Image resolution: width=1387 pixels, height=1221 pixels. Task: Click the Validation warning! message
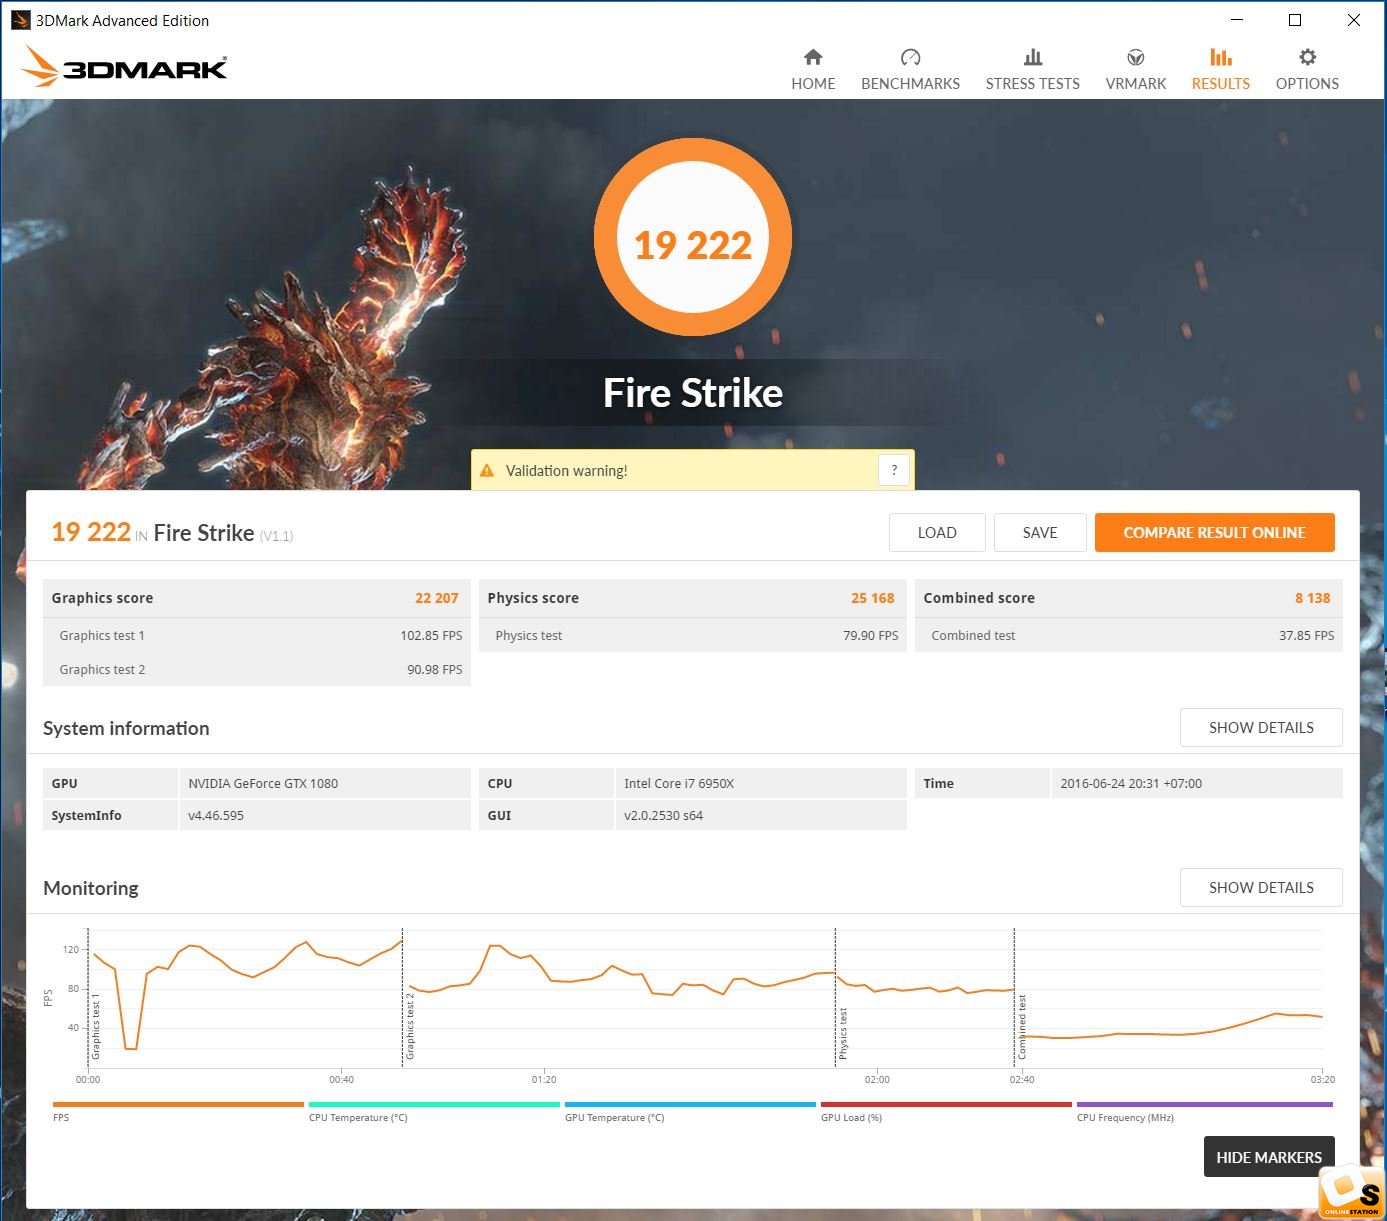tap(566, 471)
